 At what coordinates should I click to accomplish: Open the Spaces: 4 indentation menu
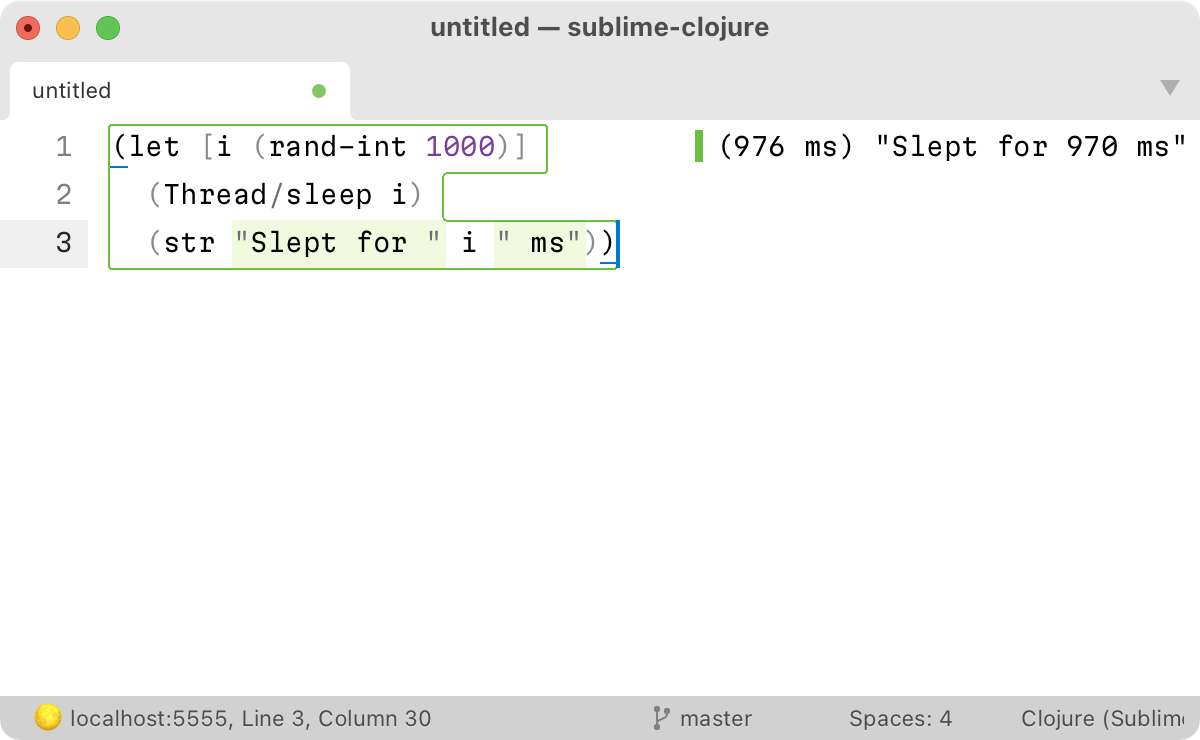901,718
